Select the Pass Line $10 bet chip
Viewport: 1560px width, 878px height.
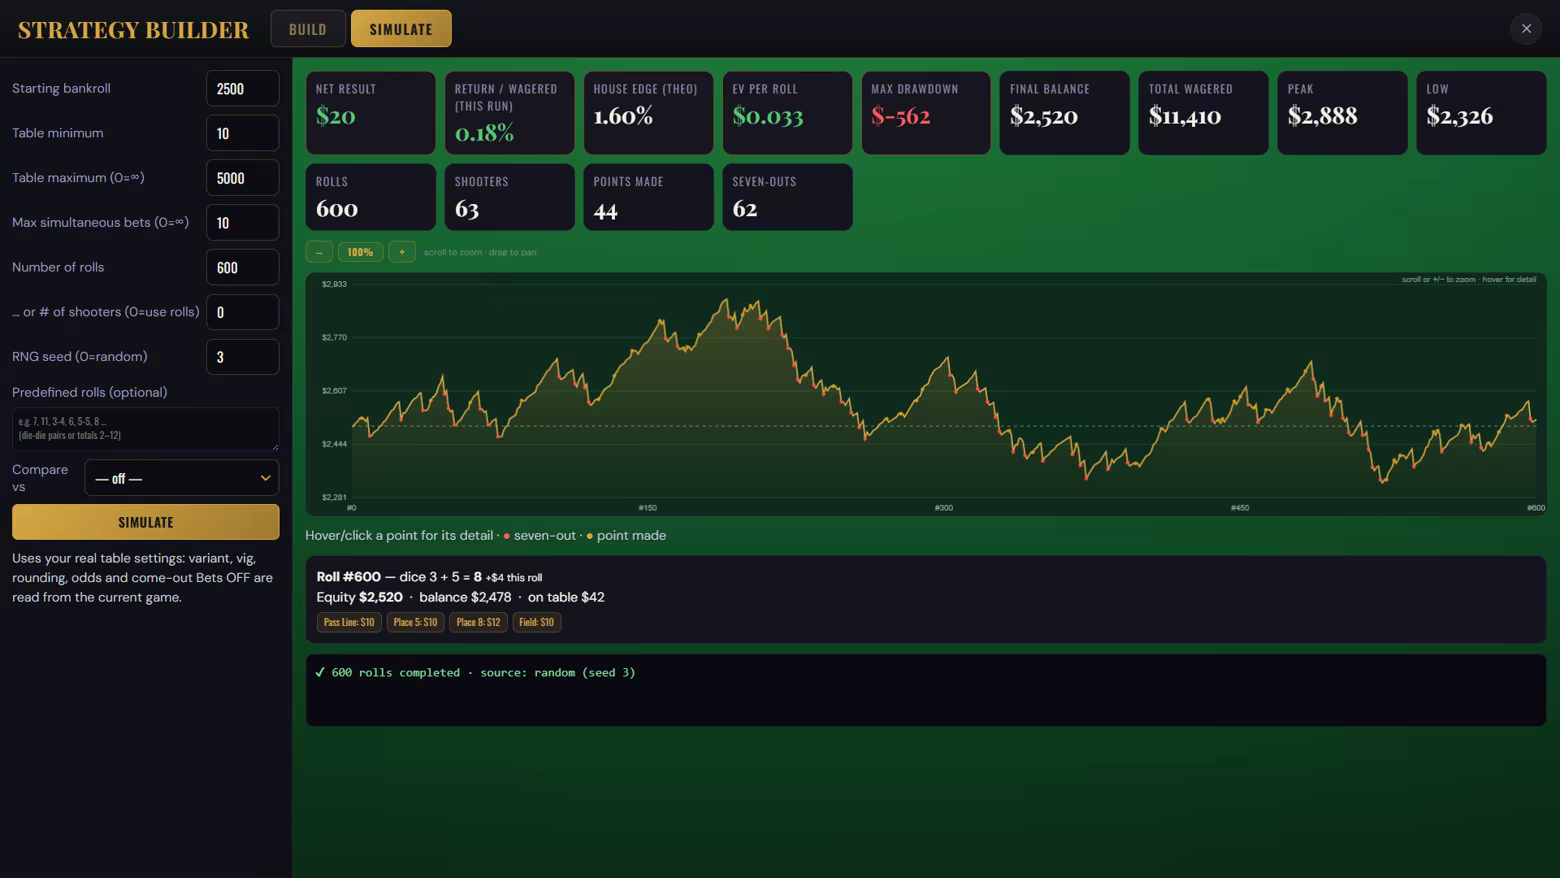[349, 622]
